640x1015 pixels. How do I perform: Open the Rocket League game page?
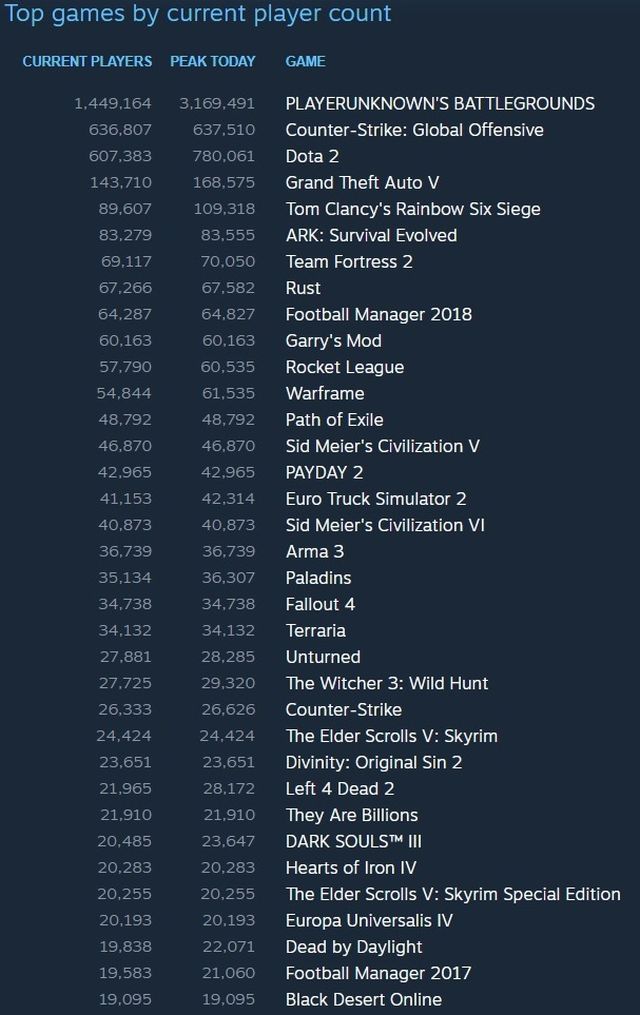click(344, 367)
